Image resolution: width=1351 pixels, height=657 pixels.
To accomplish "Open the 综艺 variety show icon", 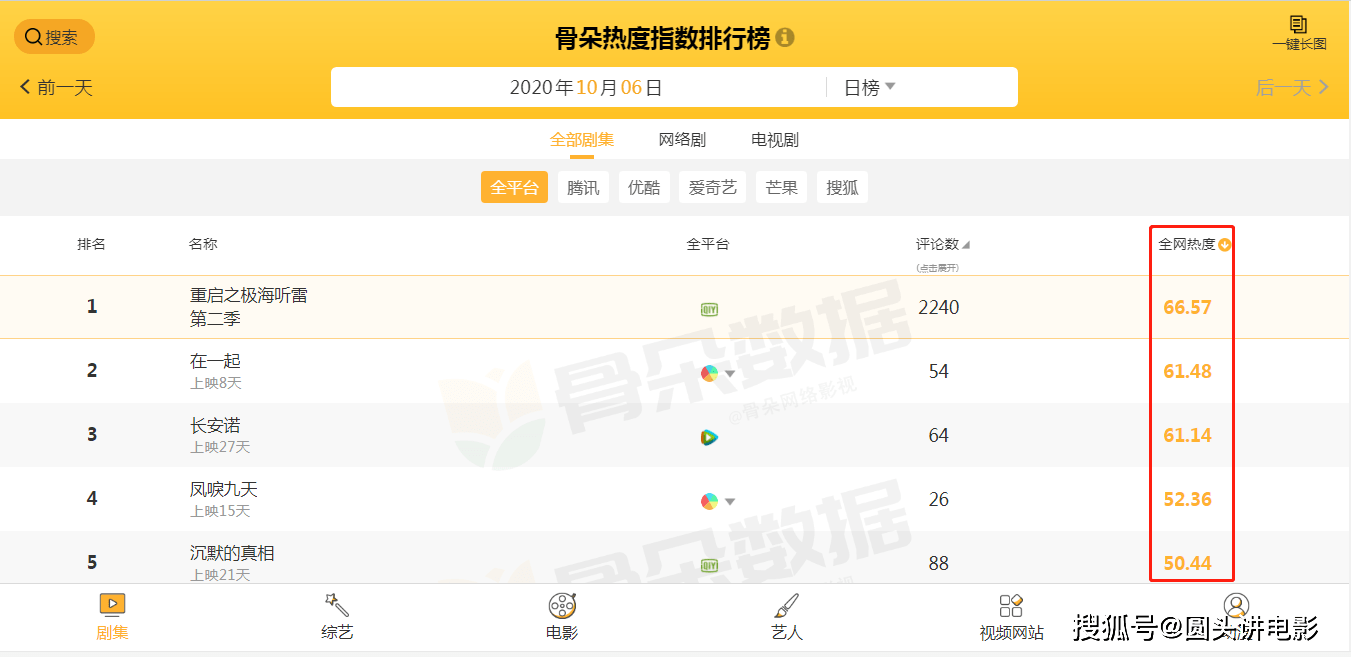I will [x=337, y=605].
